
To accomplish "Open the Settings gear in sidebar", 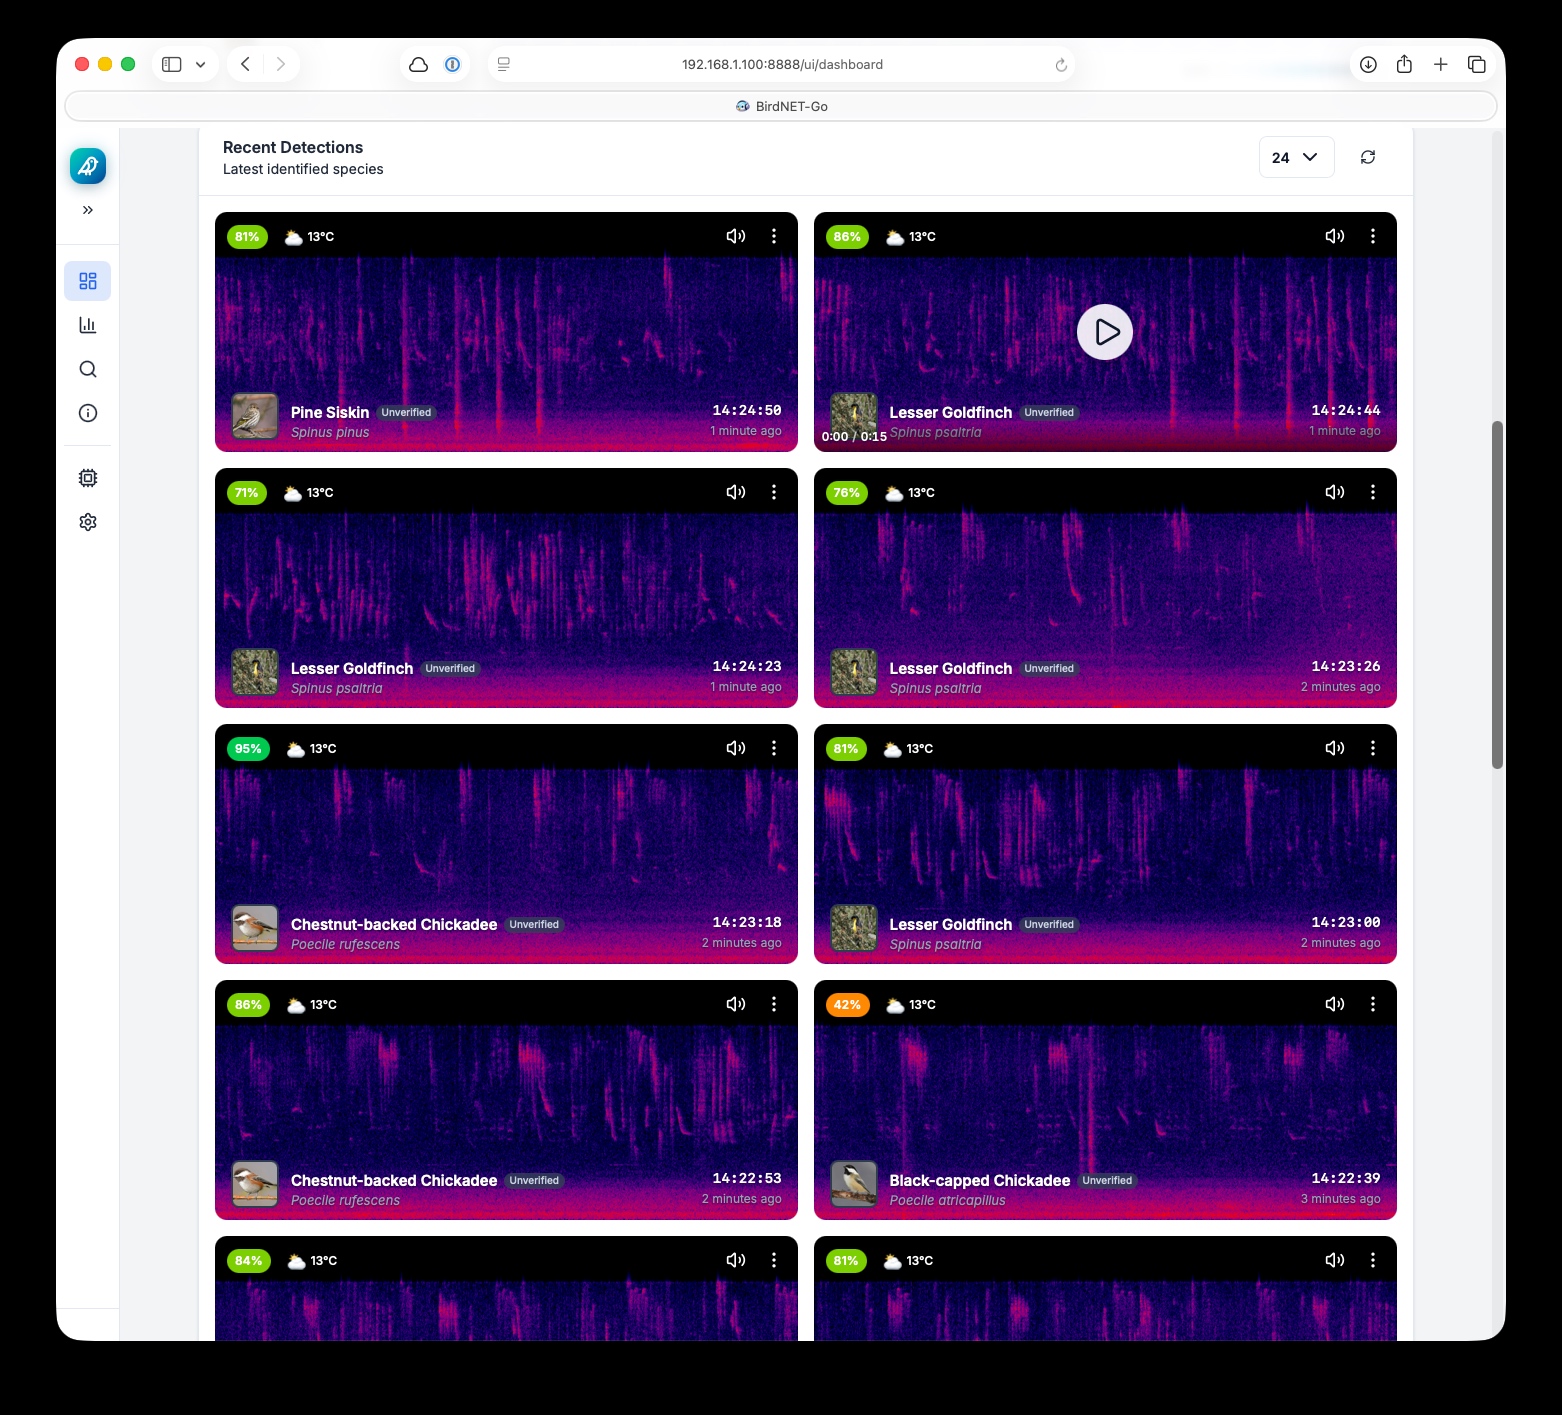I will click(x=88, y=522).
